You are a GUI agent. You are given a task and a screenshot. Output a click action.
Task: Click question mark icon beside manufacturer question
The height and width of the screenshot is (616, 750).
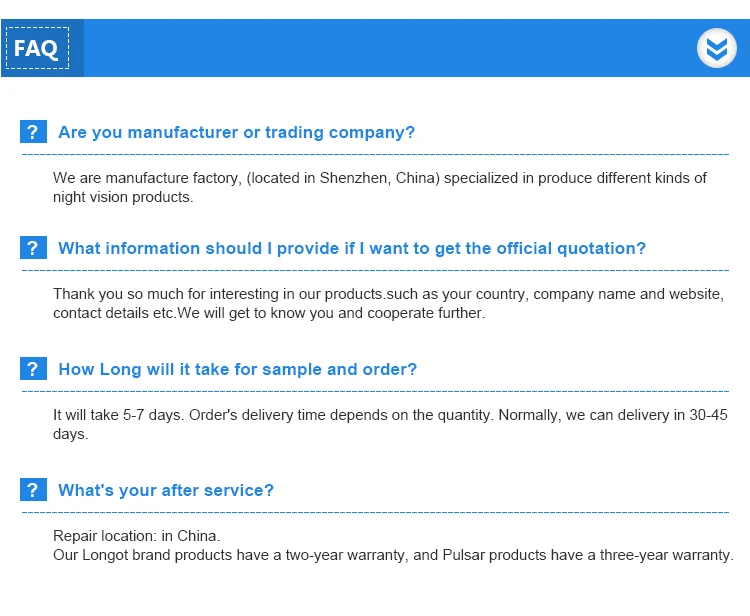pyautogui.click(x=33, y=132)
